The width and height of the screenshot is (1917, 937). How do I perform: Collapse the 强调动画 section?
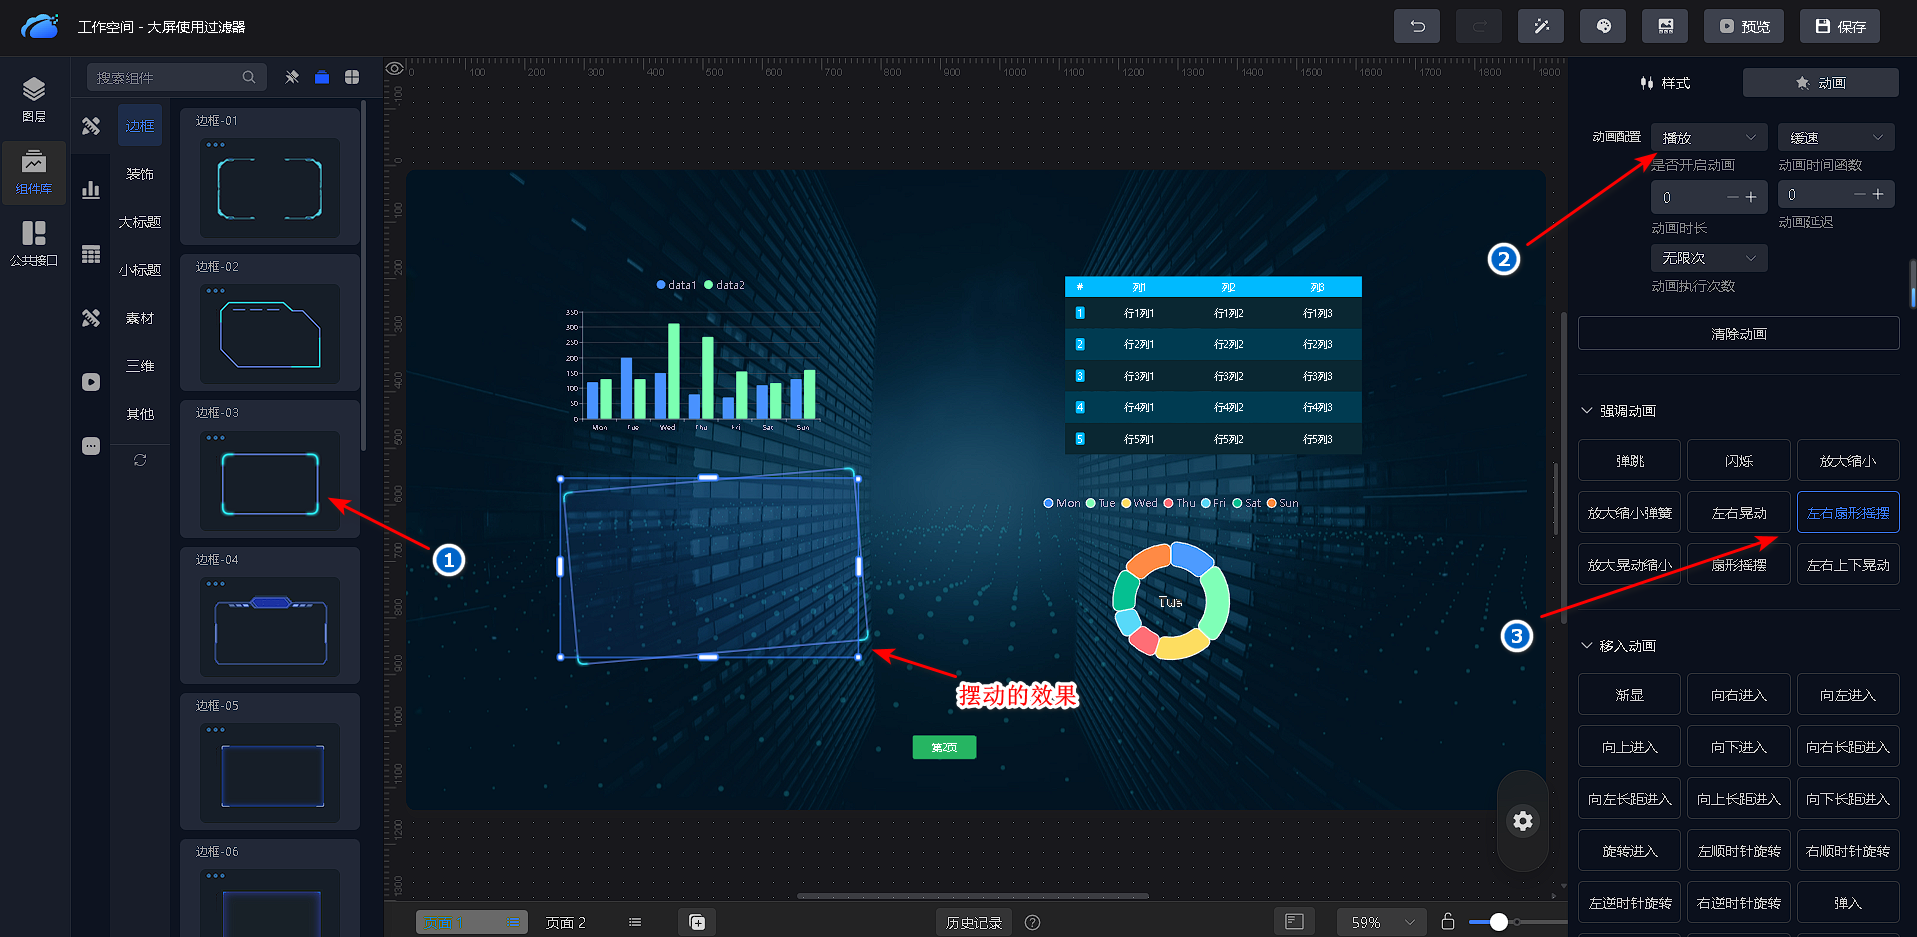click(x=1587, y=411)
